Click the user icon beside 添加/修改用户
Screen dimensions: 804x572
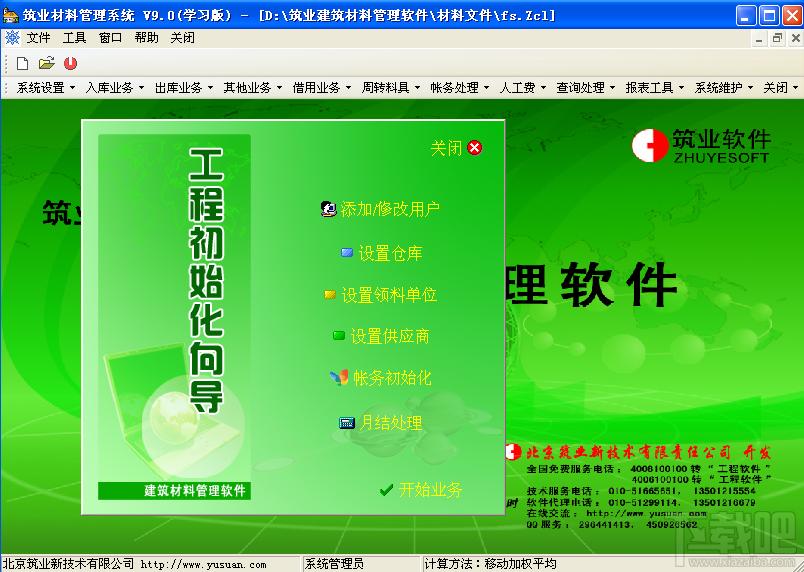click(328, 209)
